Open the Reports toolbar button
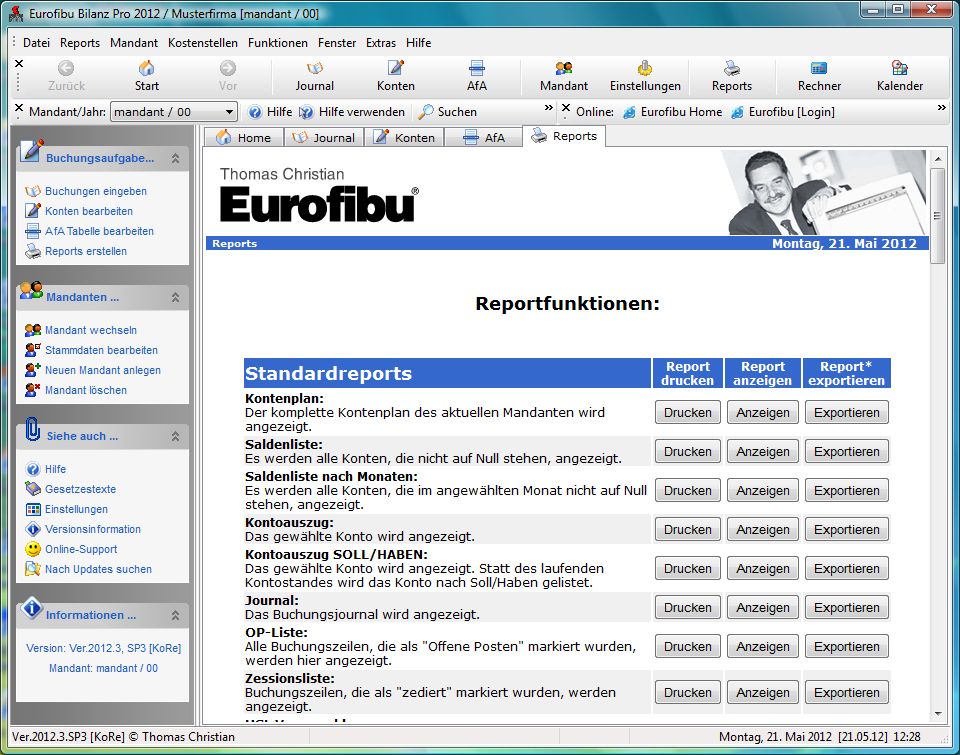960x755 pixels. pyautogui.click(x=732, y=77)
